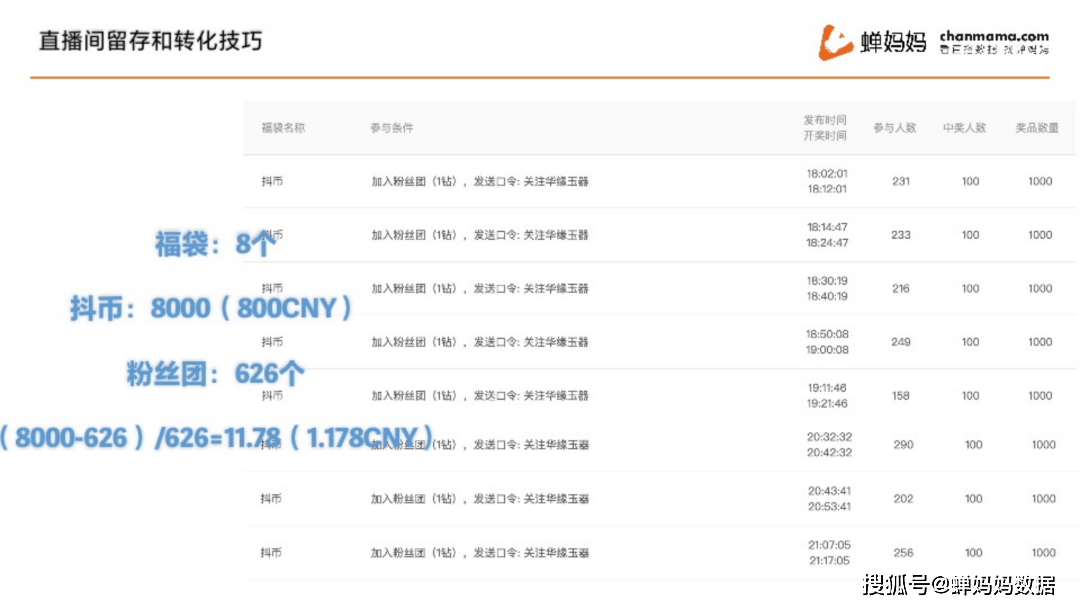Click the 福袋名称 column header
The image size is (1080, 608).
tap(283, 128)
